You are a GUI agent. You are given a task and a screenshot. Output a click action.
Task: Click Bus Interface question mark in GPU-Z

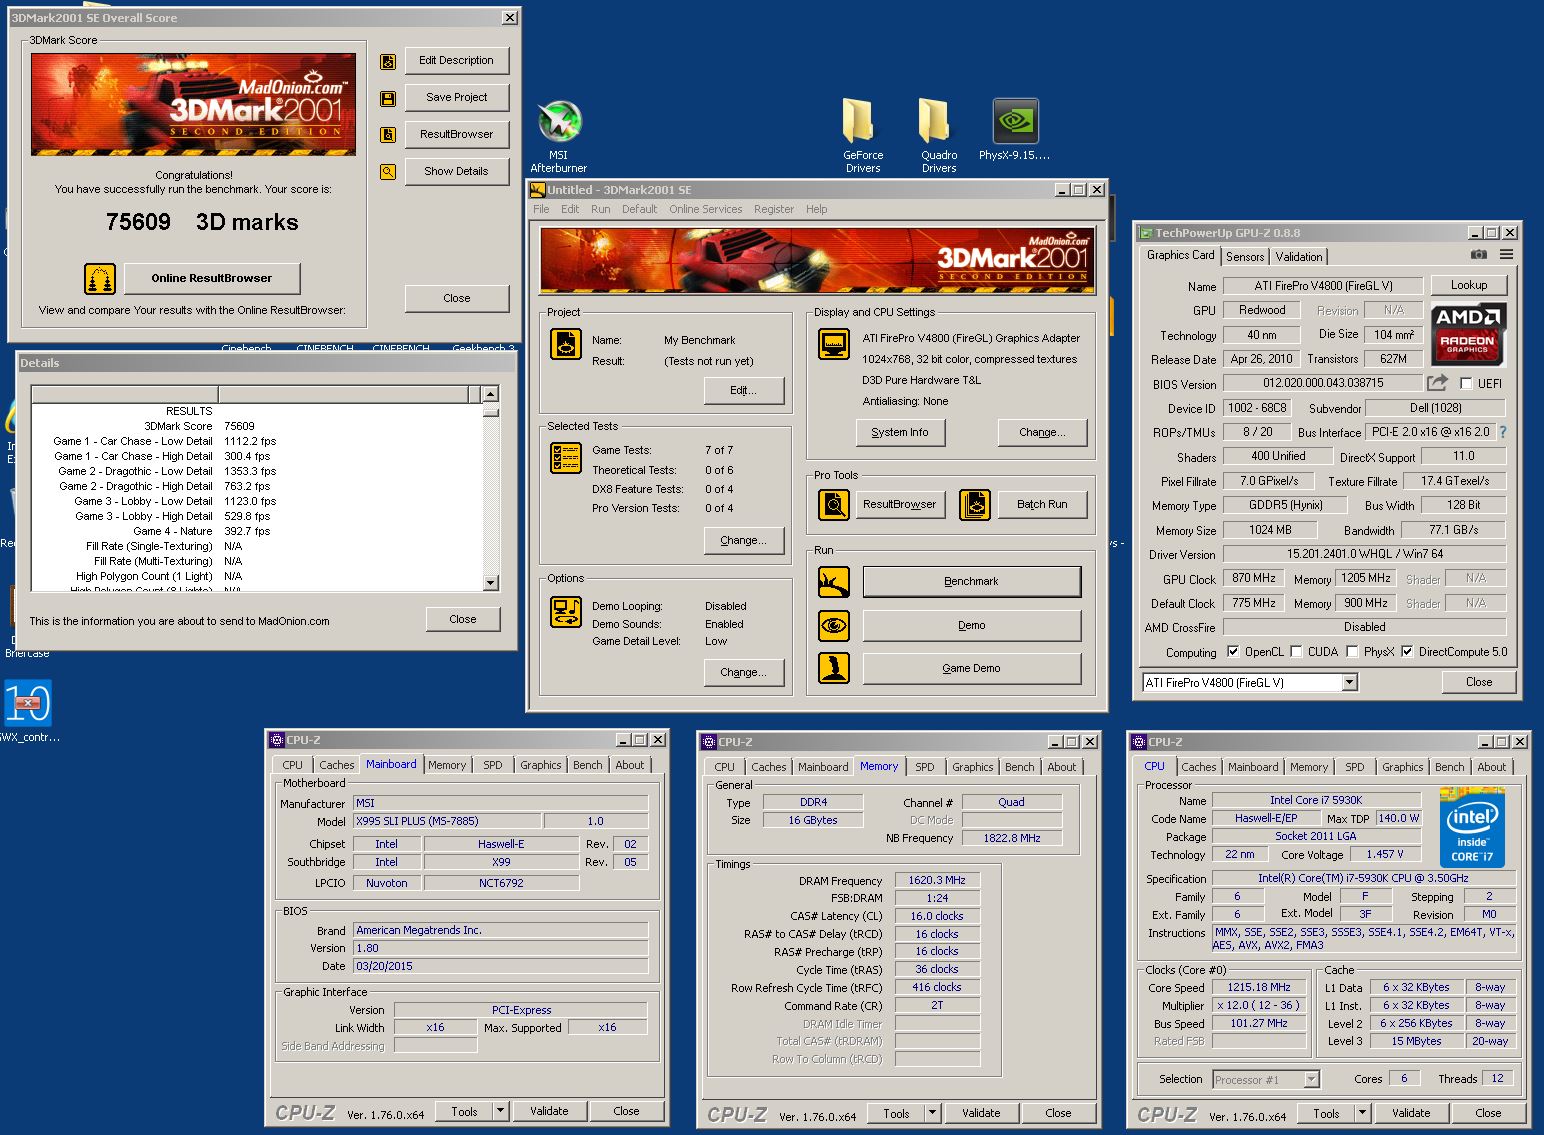(x=1502, y=432)
